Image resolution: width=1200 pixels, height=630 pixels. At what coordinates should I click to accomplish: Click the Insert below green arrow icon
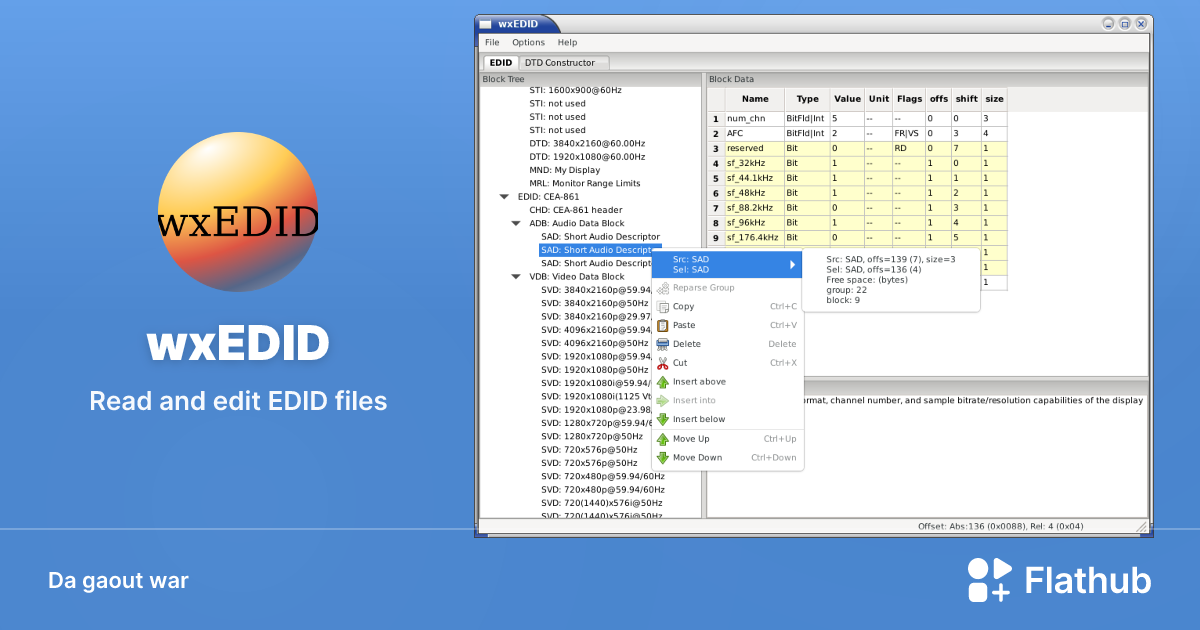(x=663, y=418)
